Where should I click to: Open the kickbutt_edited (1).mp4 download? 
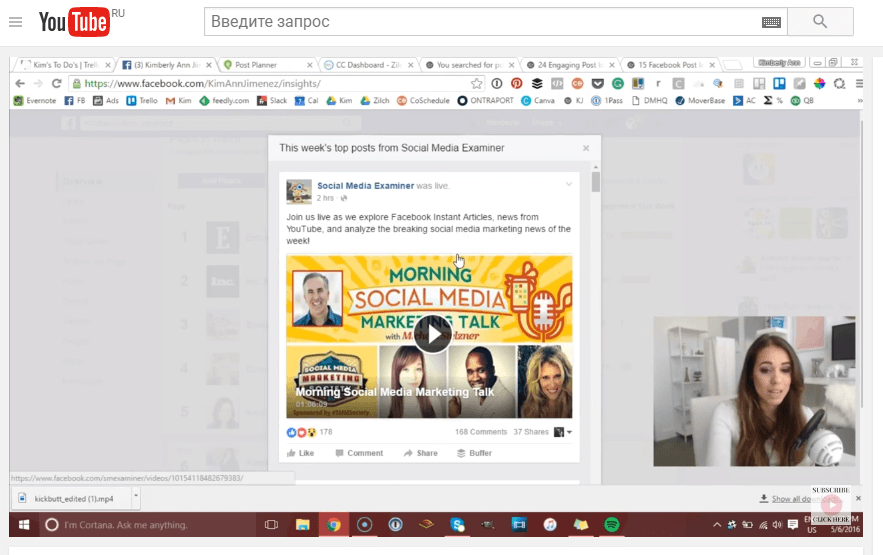point(72,499)
